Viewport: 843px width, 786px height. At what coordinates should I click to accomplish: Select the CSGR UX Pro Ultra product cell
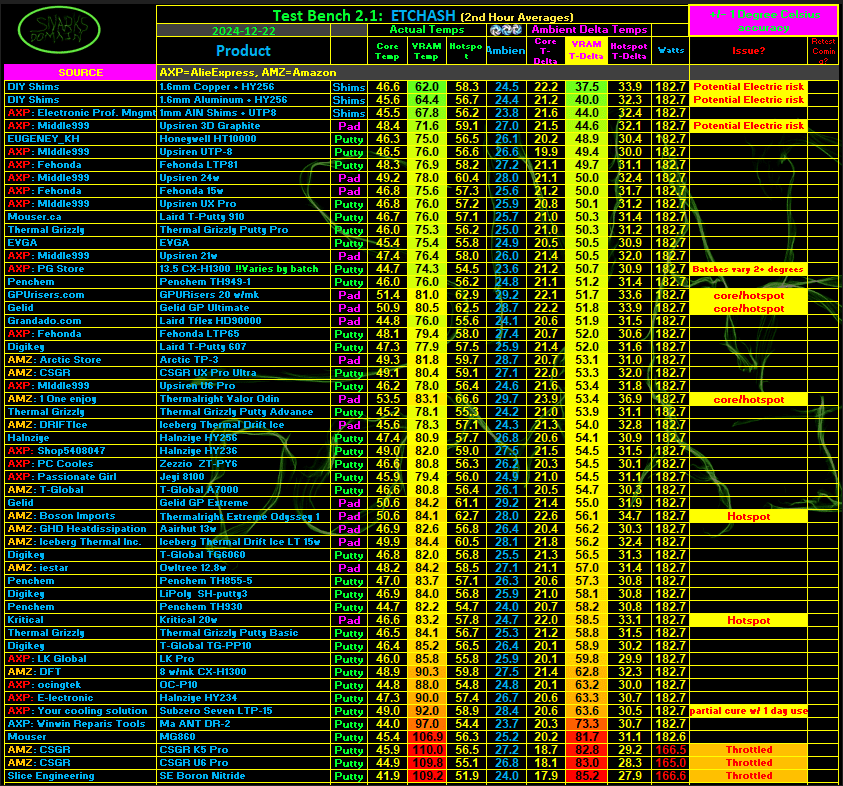[x=244, y=373]
